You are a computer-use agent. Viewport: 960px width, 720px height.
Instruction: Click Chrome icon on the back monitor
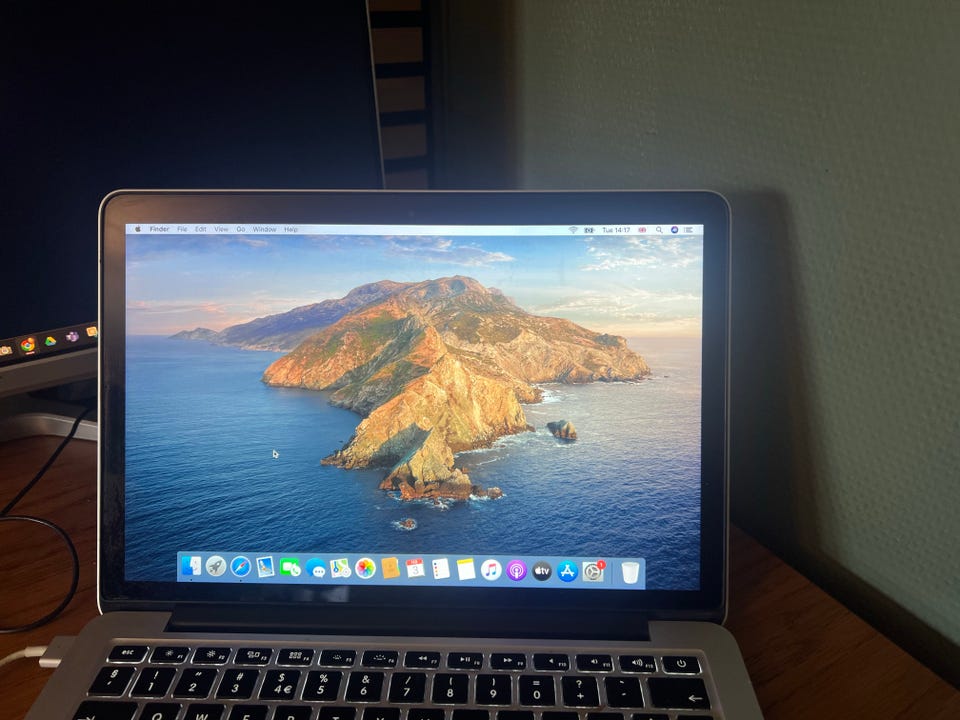[28, 345]
